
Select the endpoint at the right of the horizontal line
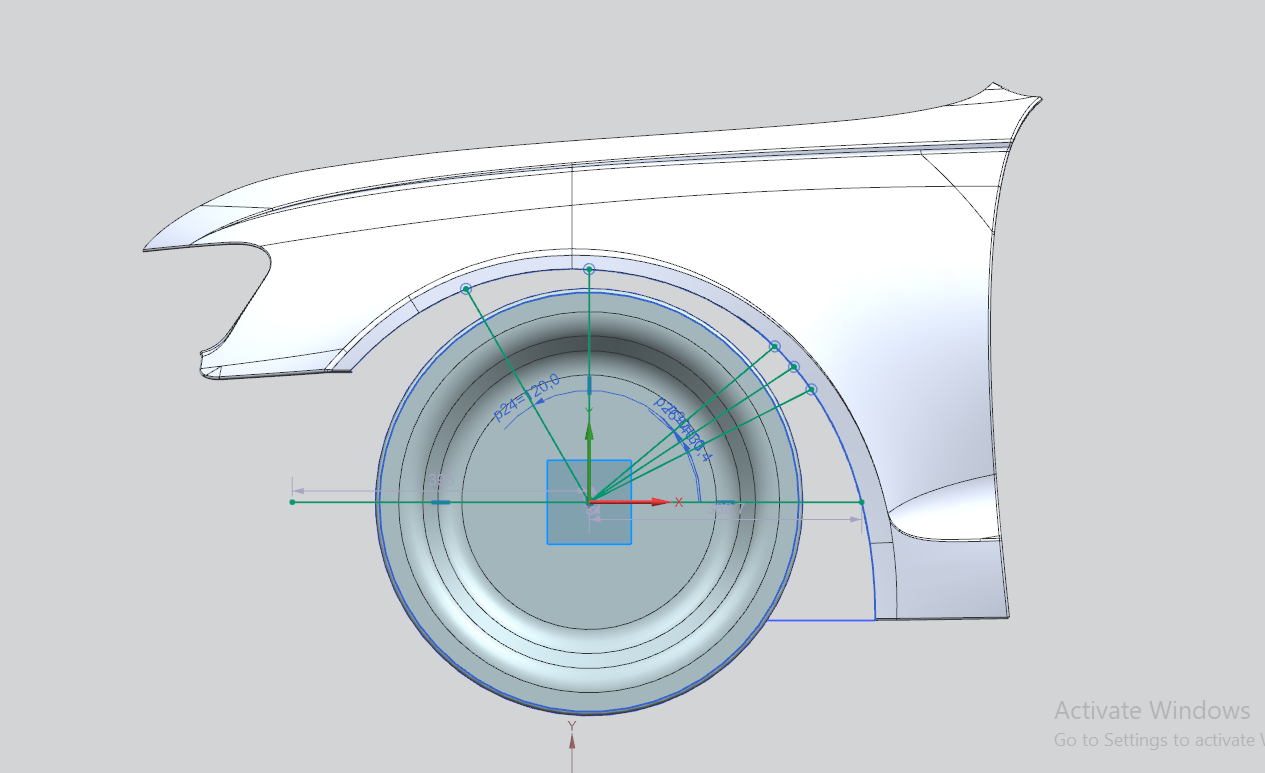[861, 502]
